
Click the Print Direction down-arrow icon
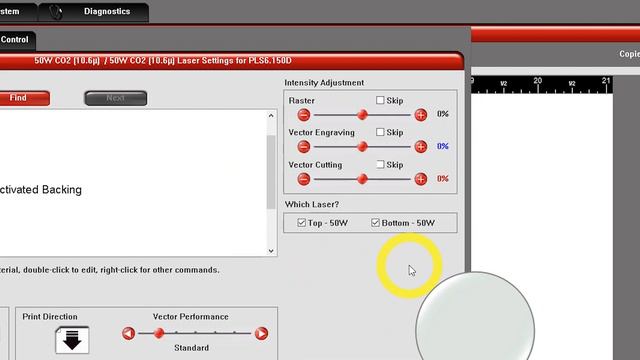point(72,340)
